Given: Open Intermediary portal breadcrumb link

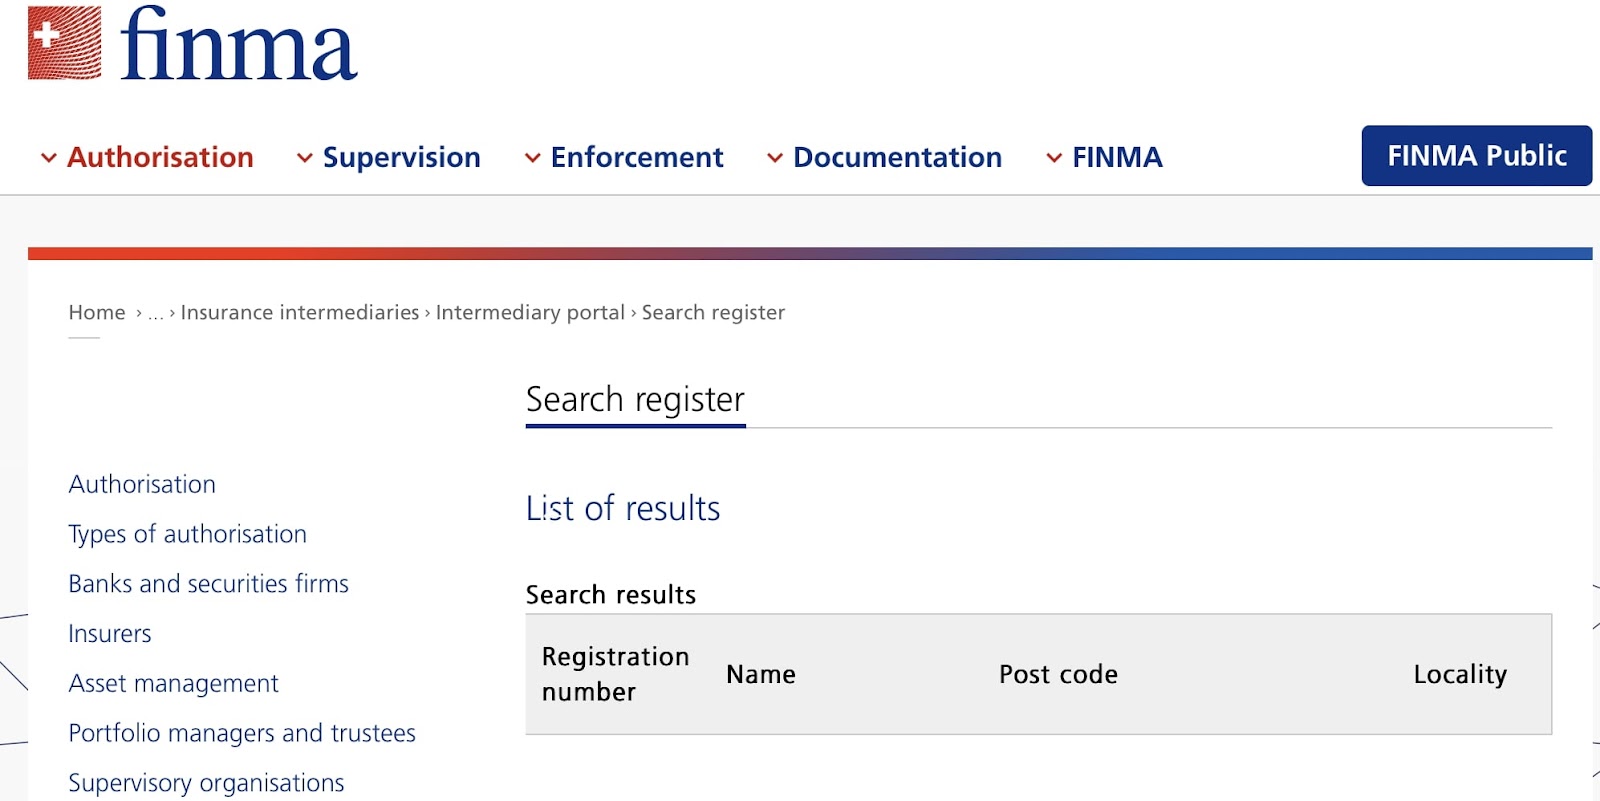Looking at the screenshot, I should click(x=530, y=312).
